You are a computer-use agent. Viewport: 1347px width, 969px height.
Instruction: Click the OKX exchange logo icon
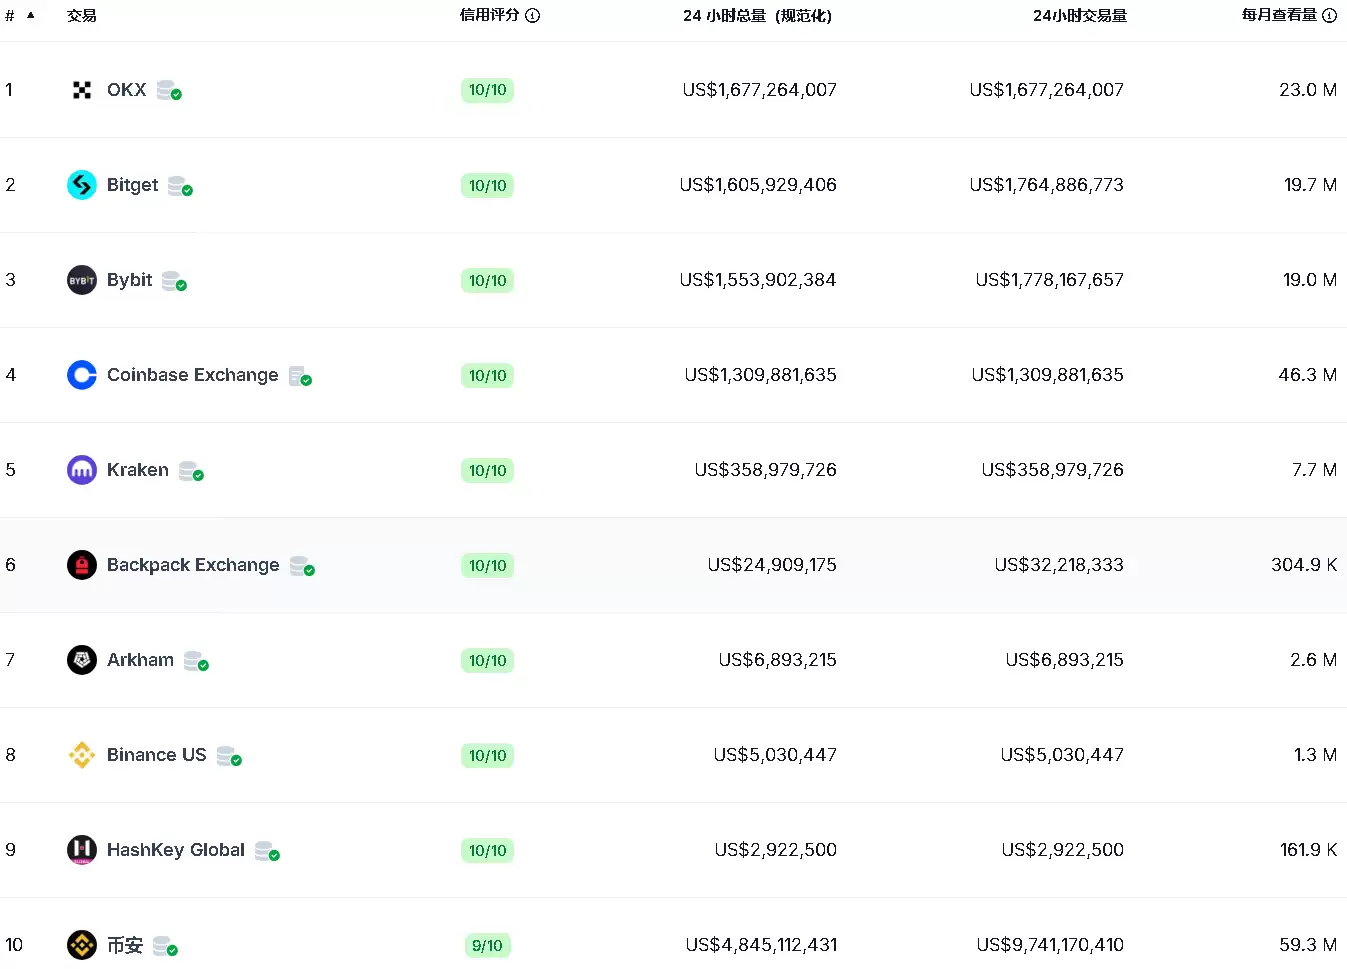point(82,90)
